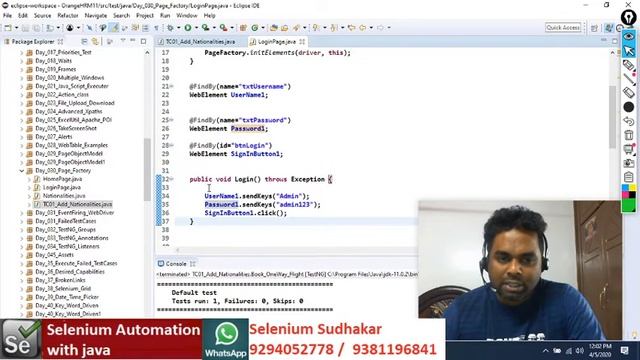Maximize the editor area
640x360 pixels.
pyautogui.click(x=615, y=41)
